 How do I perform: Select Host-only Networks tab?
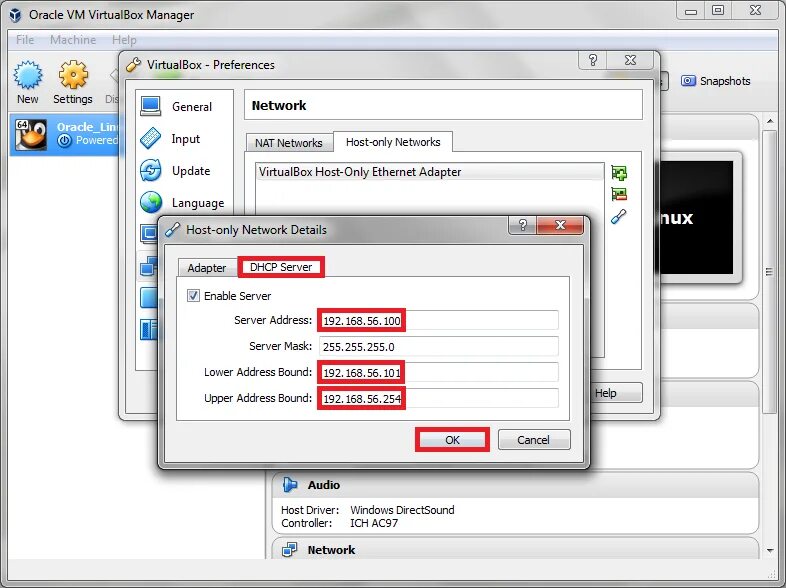pos(393,142)
